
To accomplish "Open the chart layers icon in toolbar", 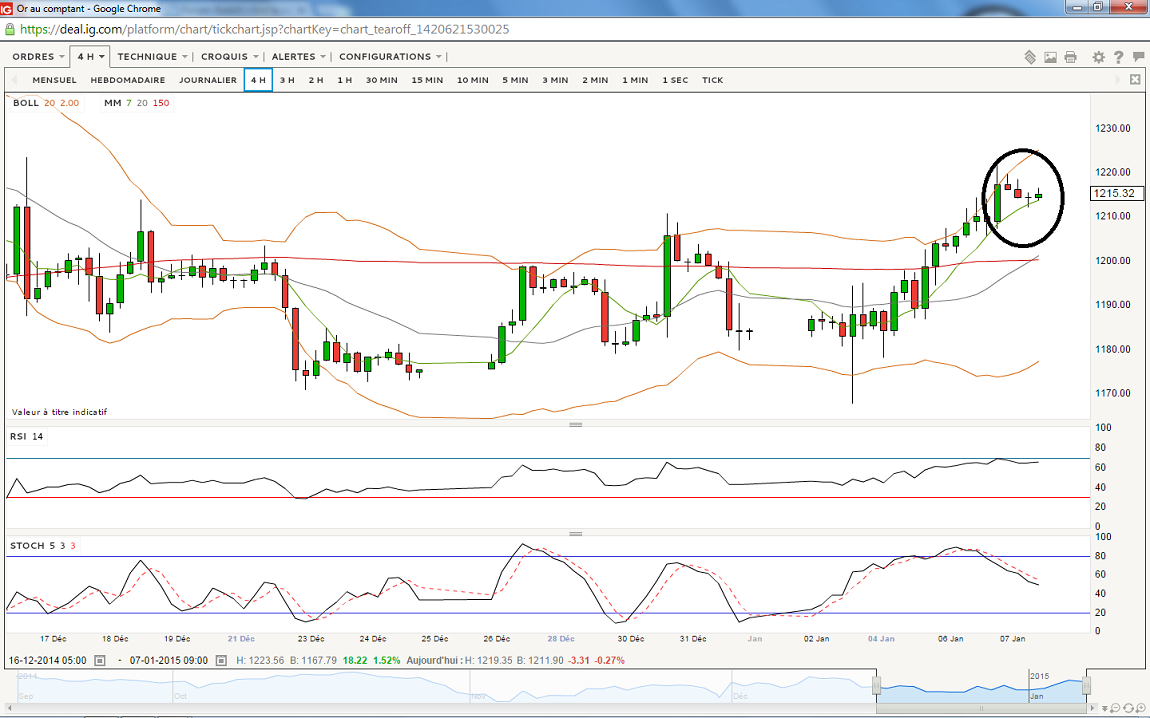I will click(x=1030, y=57).
